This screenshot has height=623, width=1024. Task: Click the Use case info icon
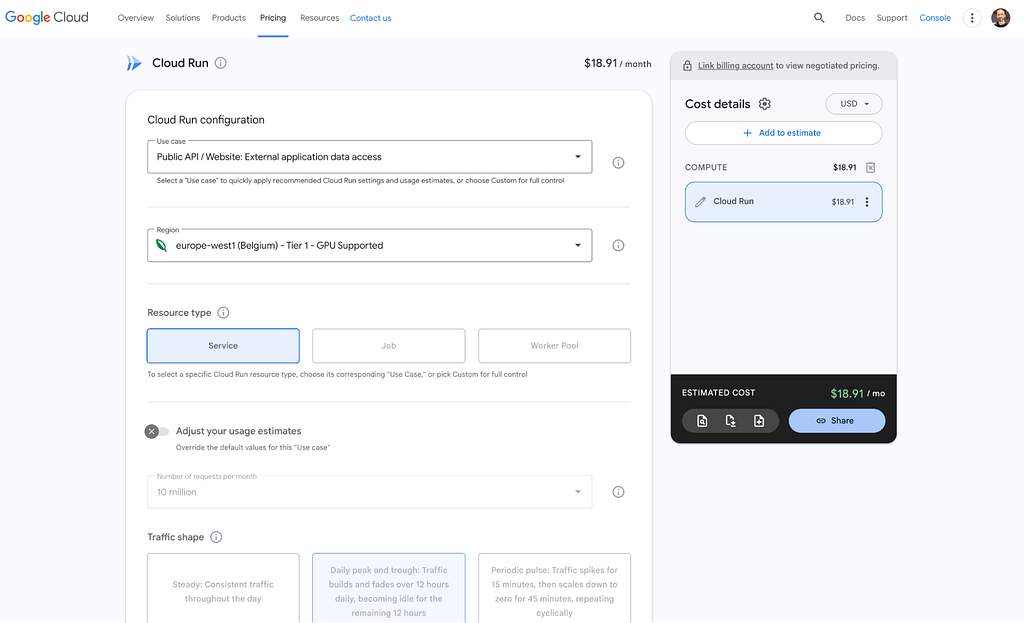point(618,163)
